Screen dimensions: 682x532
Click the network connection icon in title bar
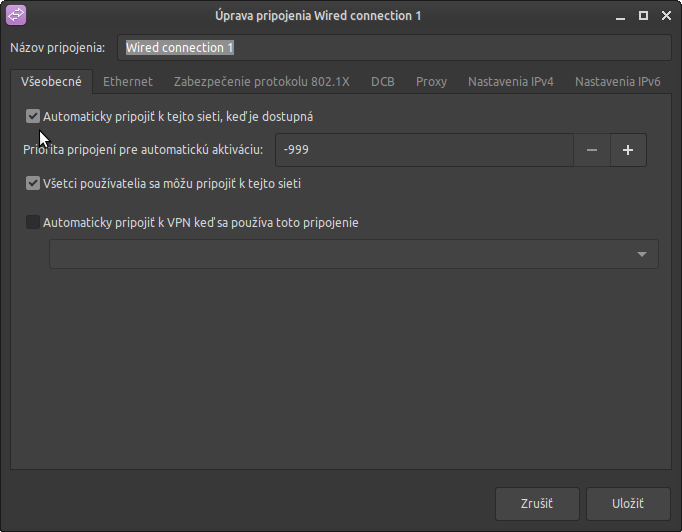(17, 15)
